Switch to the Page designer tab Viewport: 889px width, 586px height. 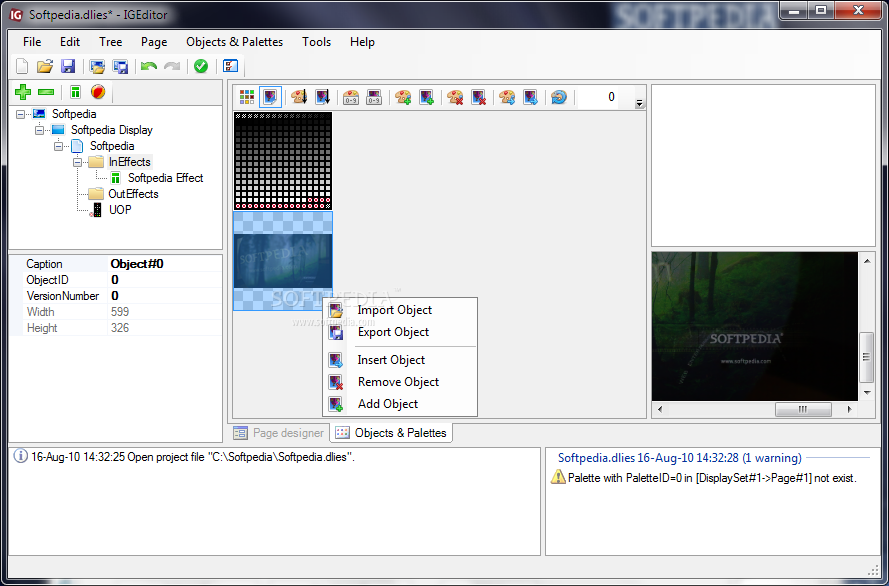coord(279,433)
